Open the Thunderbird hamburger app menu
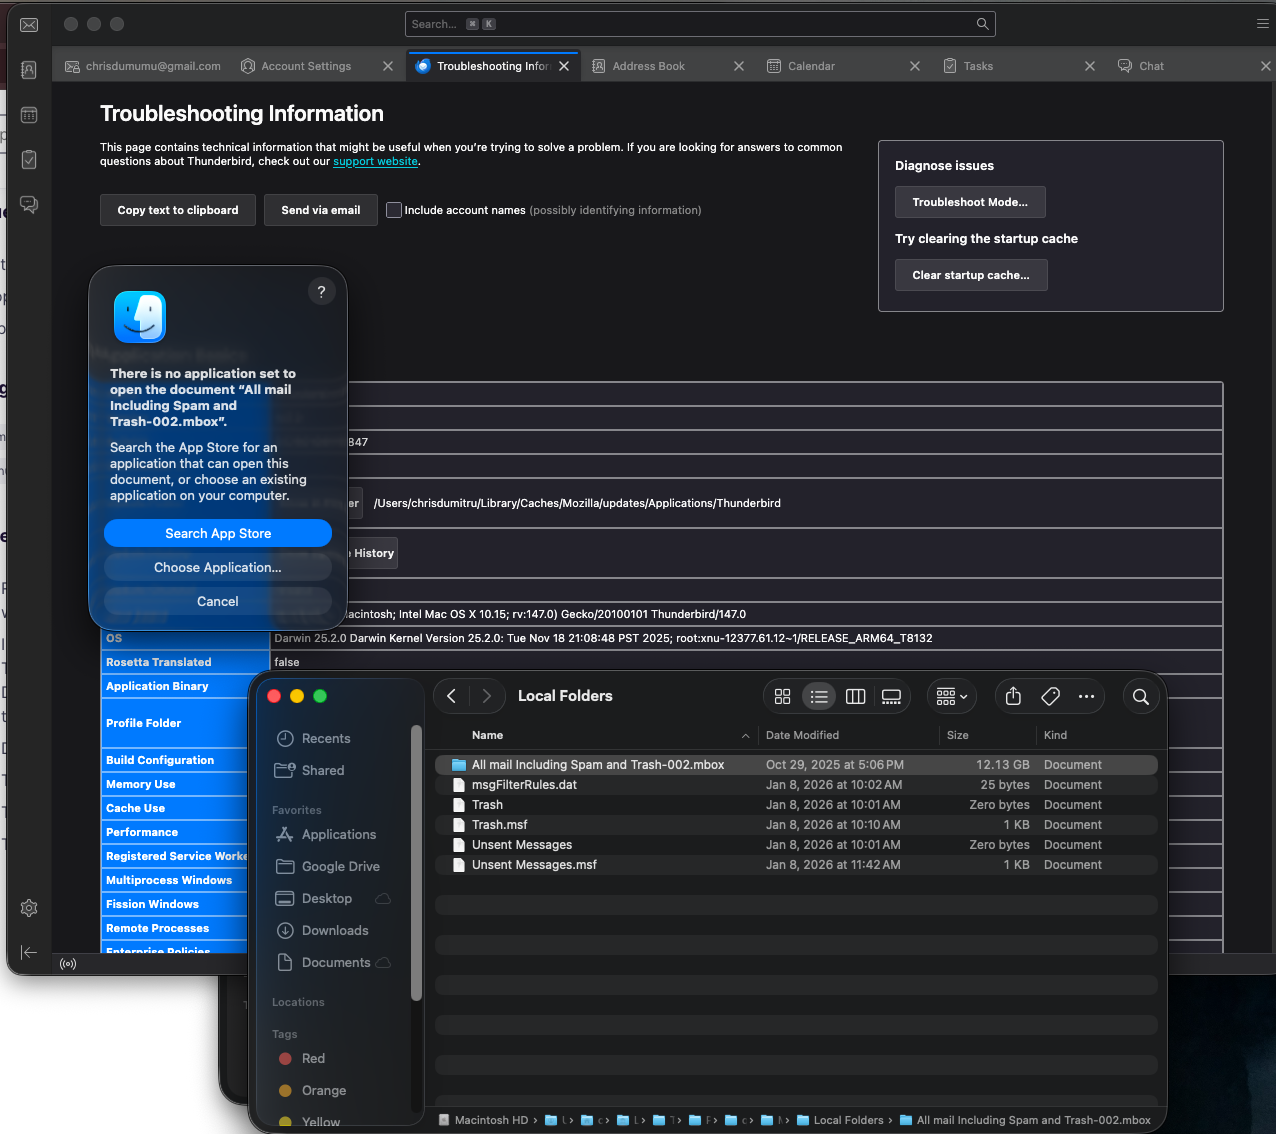Screen dimensions: 1276x1134 (1263, 24)
